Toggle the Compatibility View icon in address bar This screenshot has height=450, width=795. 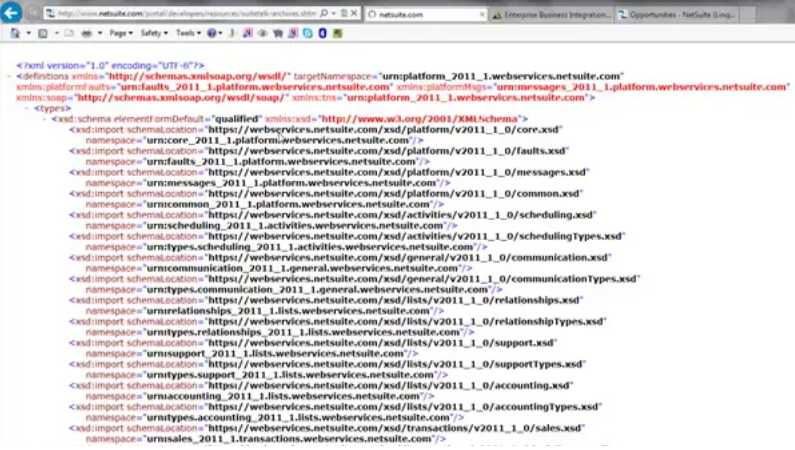(344, 14)
